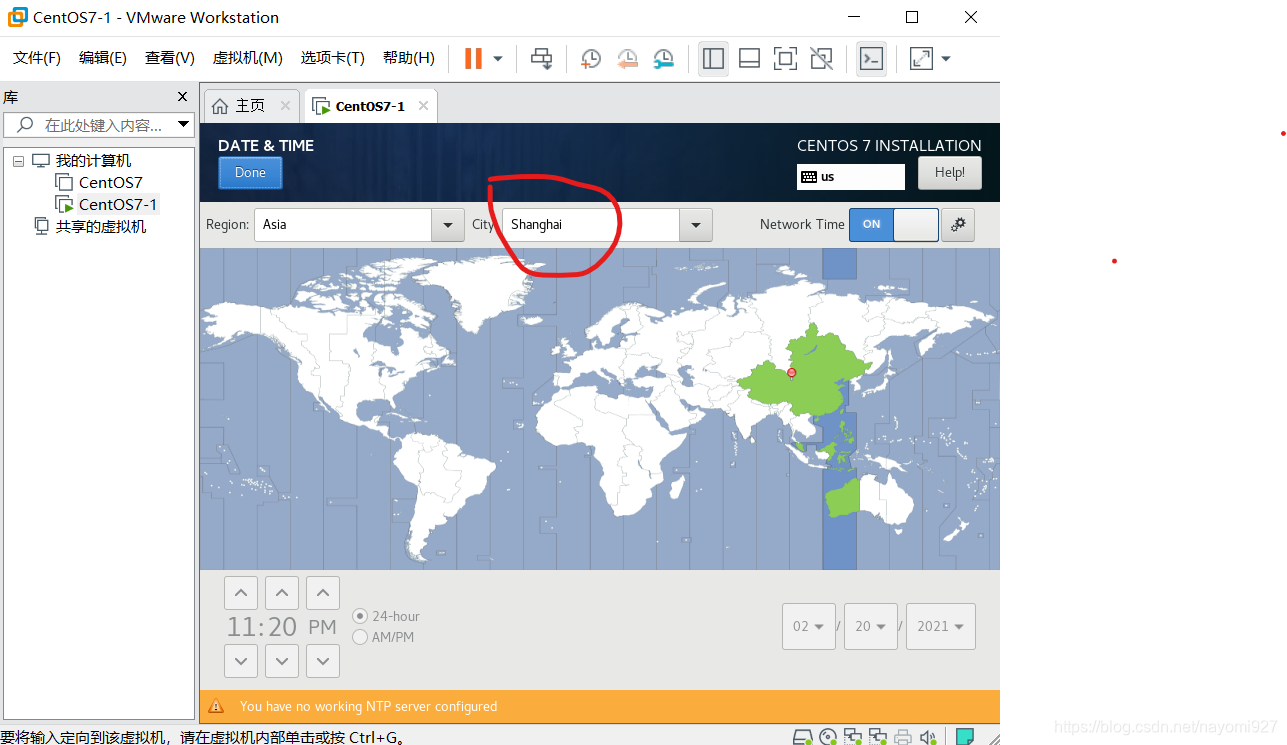
Task: Close the 库 library panel
Action: point(182,97)
